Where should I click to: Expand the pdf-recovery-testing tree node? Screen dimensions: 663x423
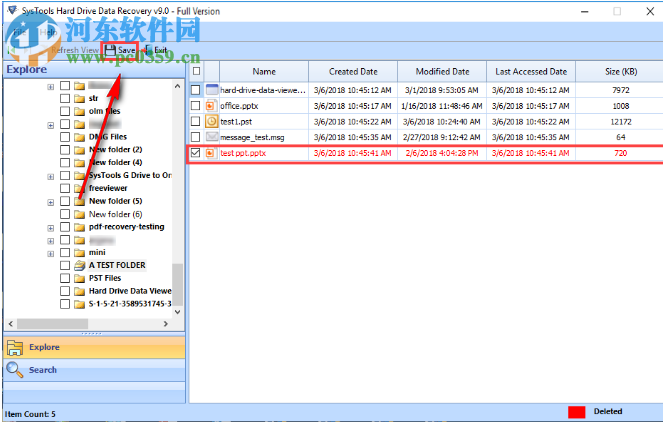tap(51, 228)
